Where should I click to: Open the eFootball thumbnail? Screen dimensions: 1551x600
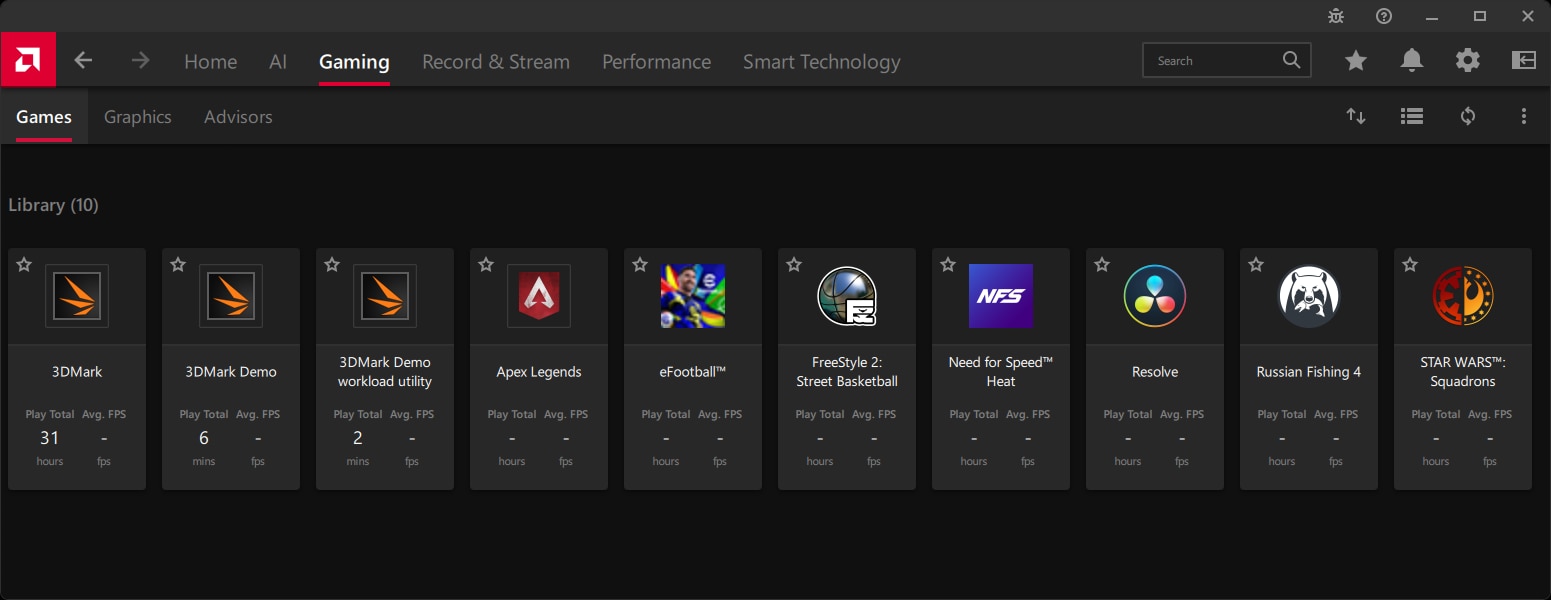693,296
